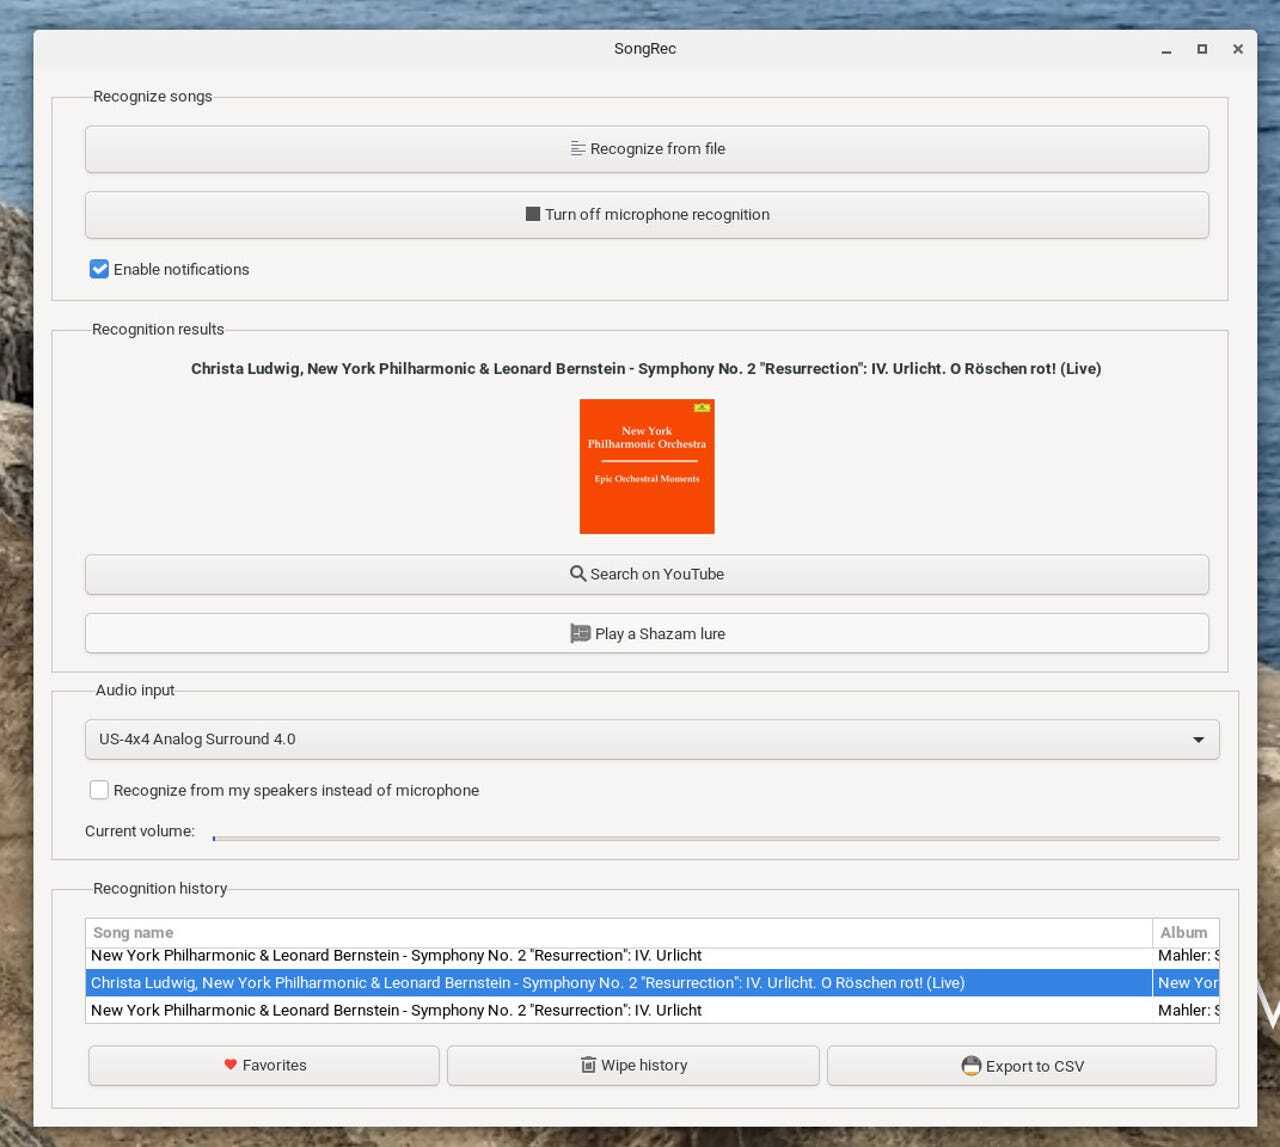Click the Export to CSV icon
Screen dimensions: 1280x1147
coord(971,1066)
